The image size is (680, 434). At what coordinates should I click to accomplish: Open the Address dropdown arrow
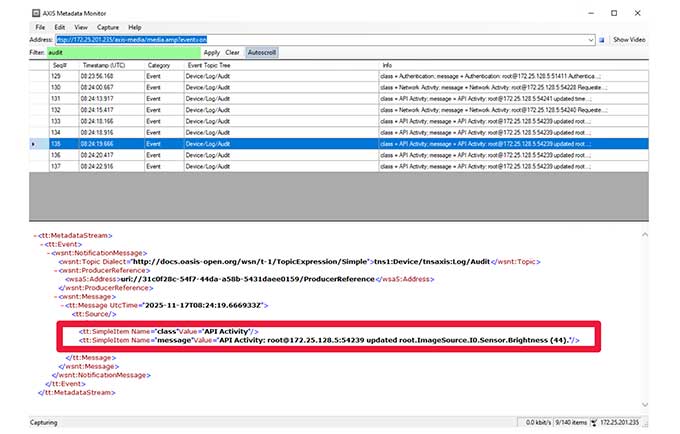pyautogui.click(x=592, y=39)
